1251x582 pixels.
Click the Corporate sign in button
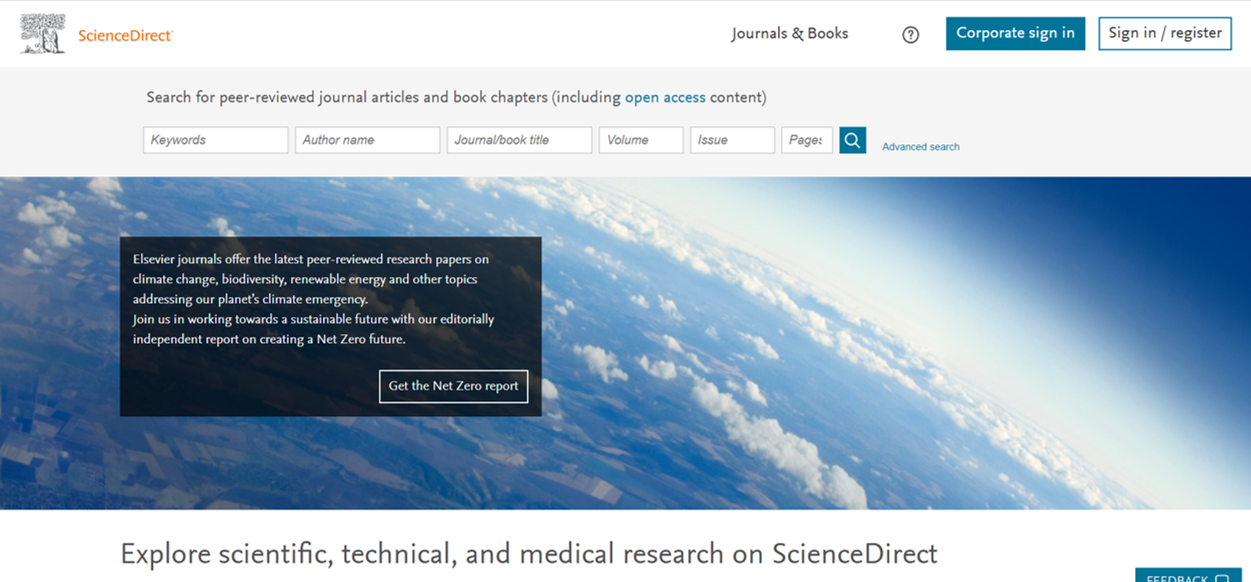[1015, 33]
